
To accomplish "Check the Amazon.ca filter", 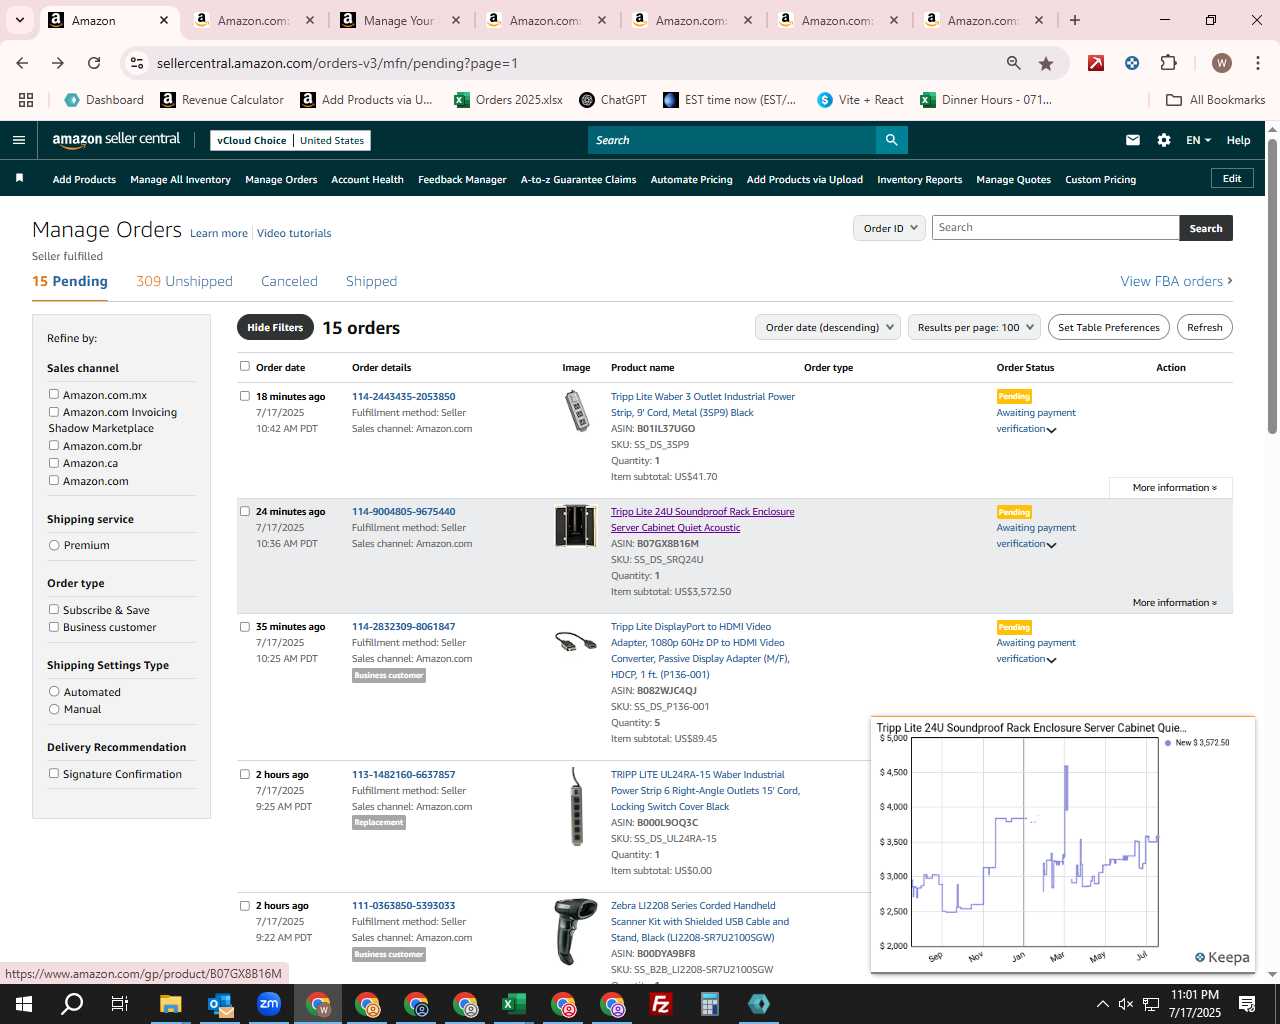I will pos(54,463).
